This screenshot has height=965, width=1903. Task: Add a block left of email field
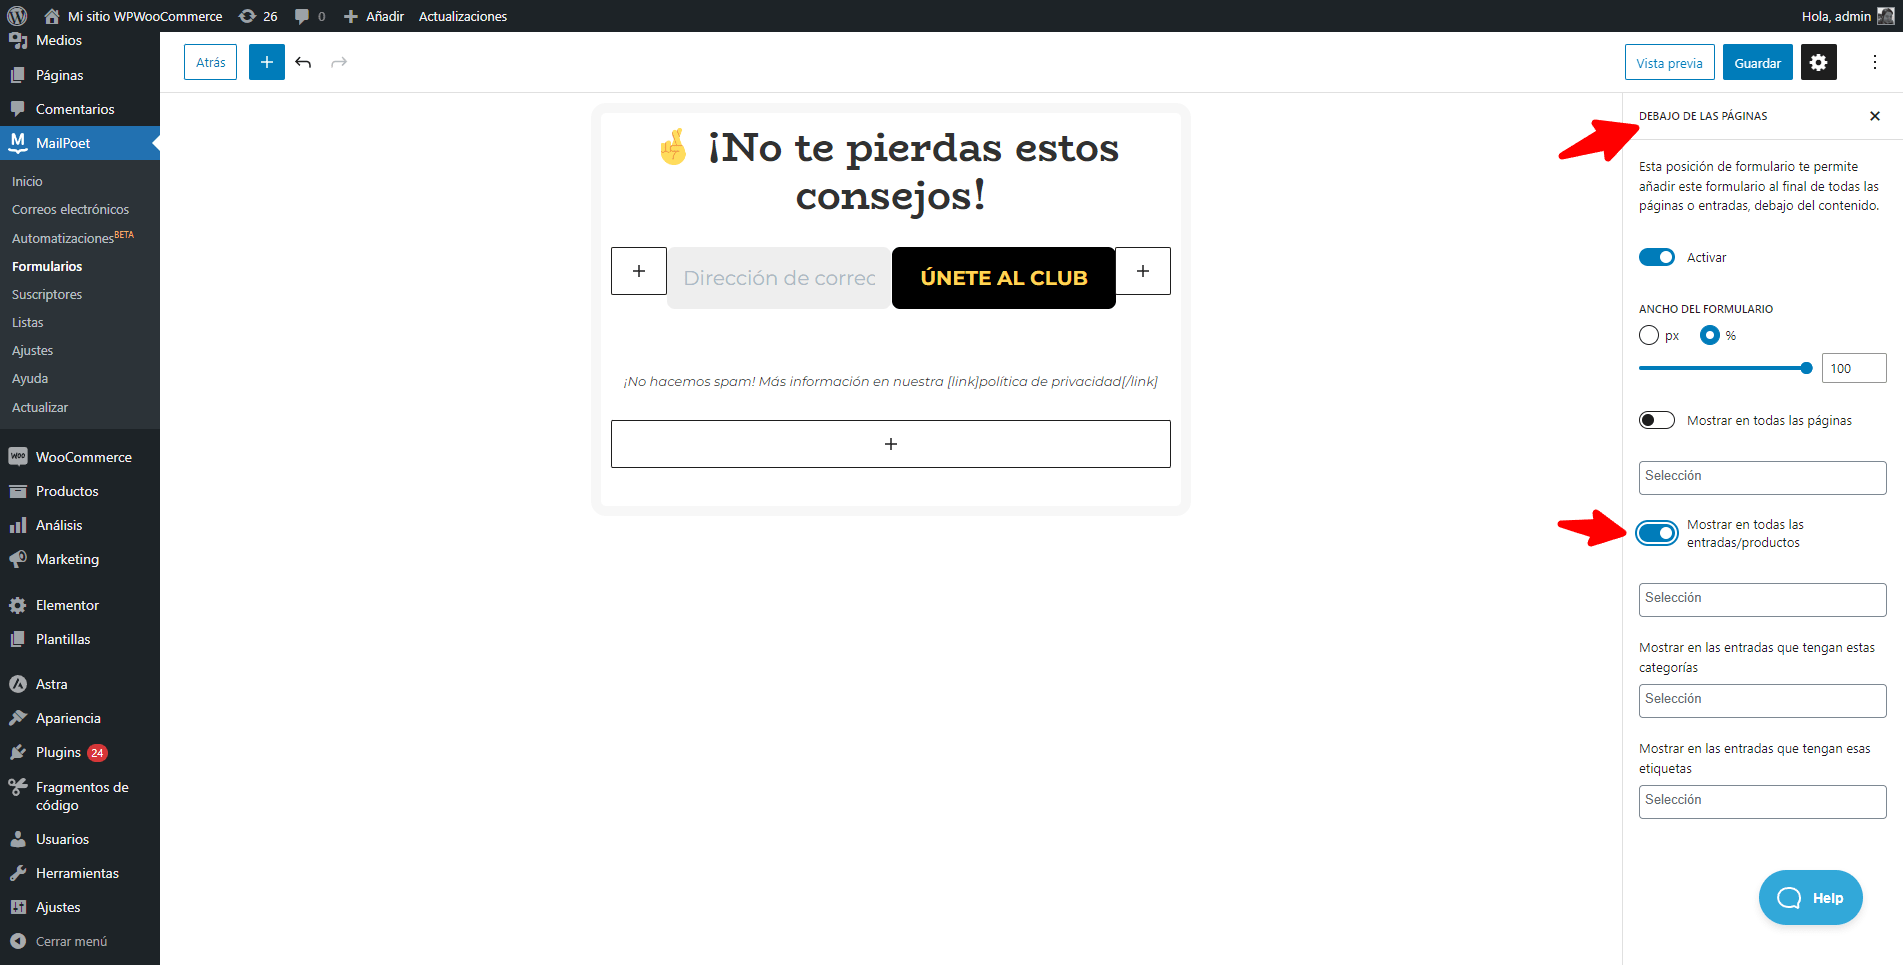pos(639,271)
